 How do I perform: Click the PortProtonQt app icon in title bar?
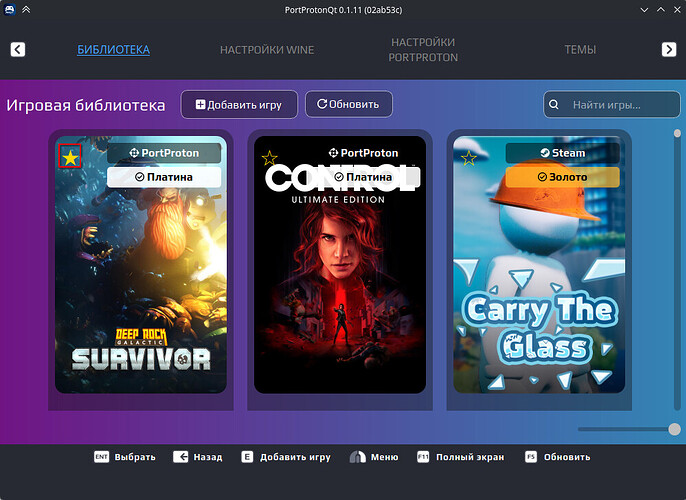[x=10, y=9]
